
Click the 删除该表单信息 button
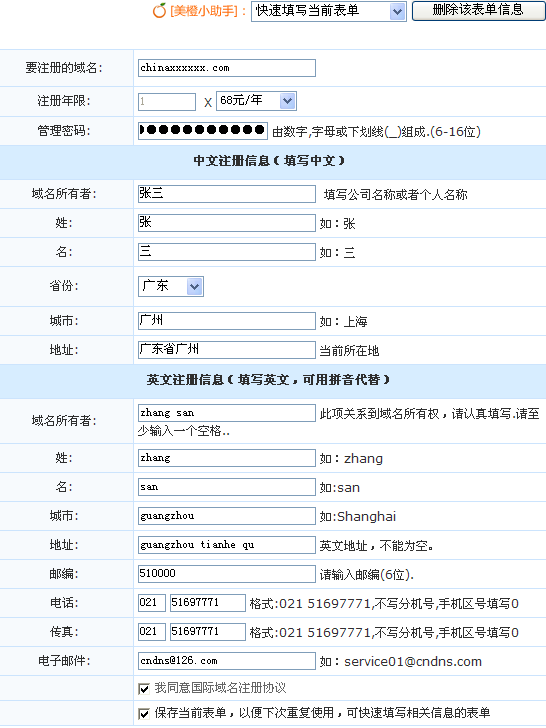[x=478, y=11]
